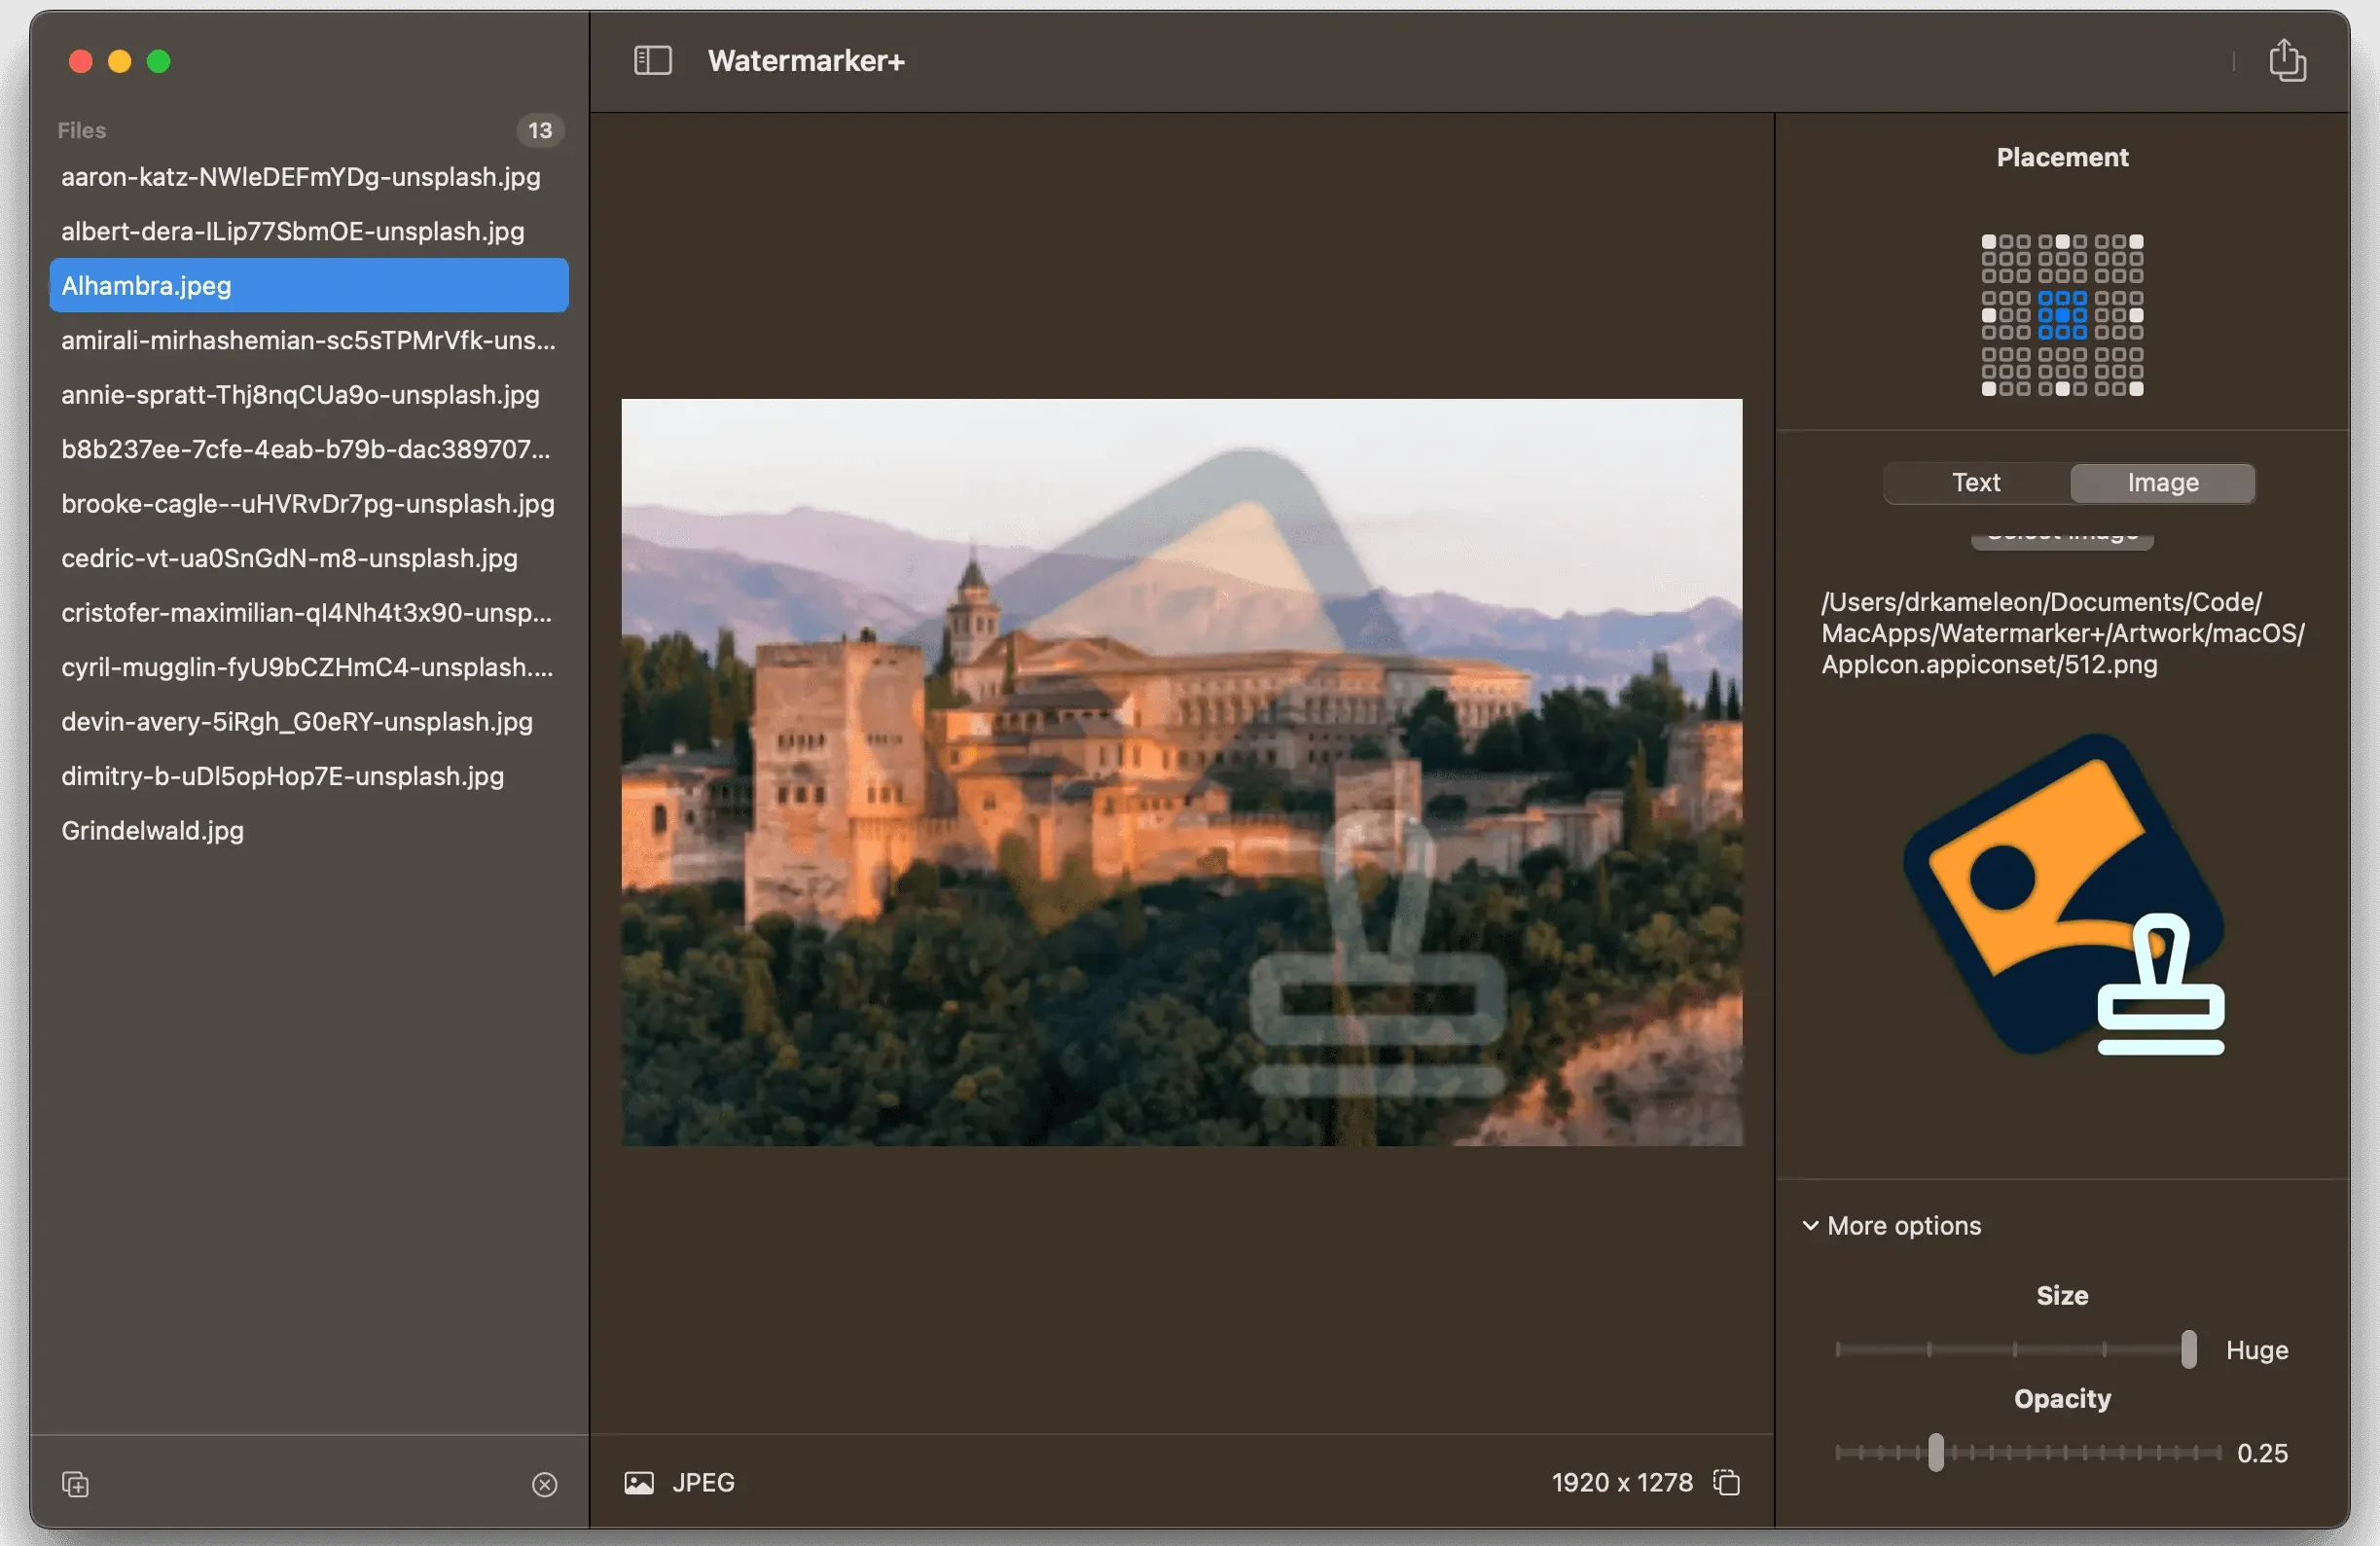
Task: Select the top-center placement grid block
Action: (x=2062, y=258)
